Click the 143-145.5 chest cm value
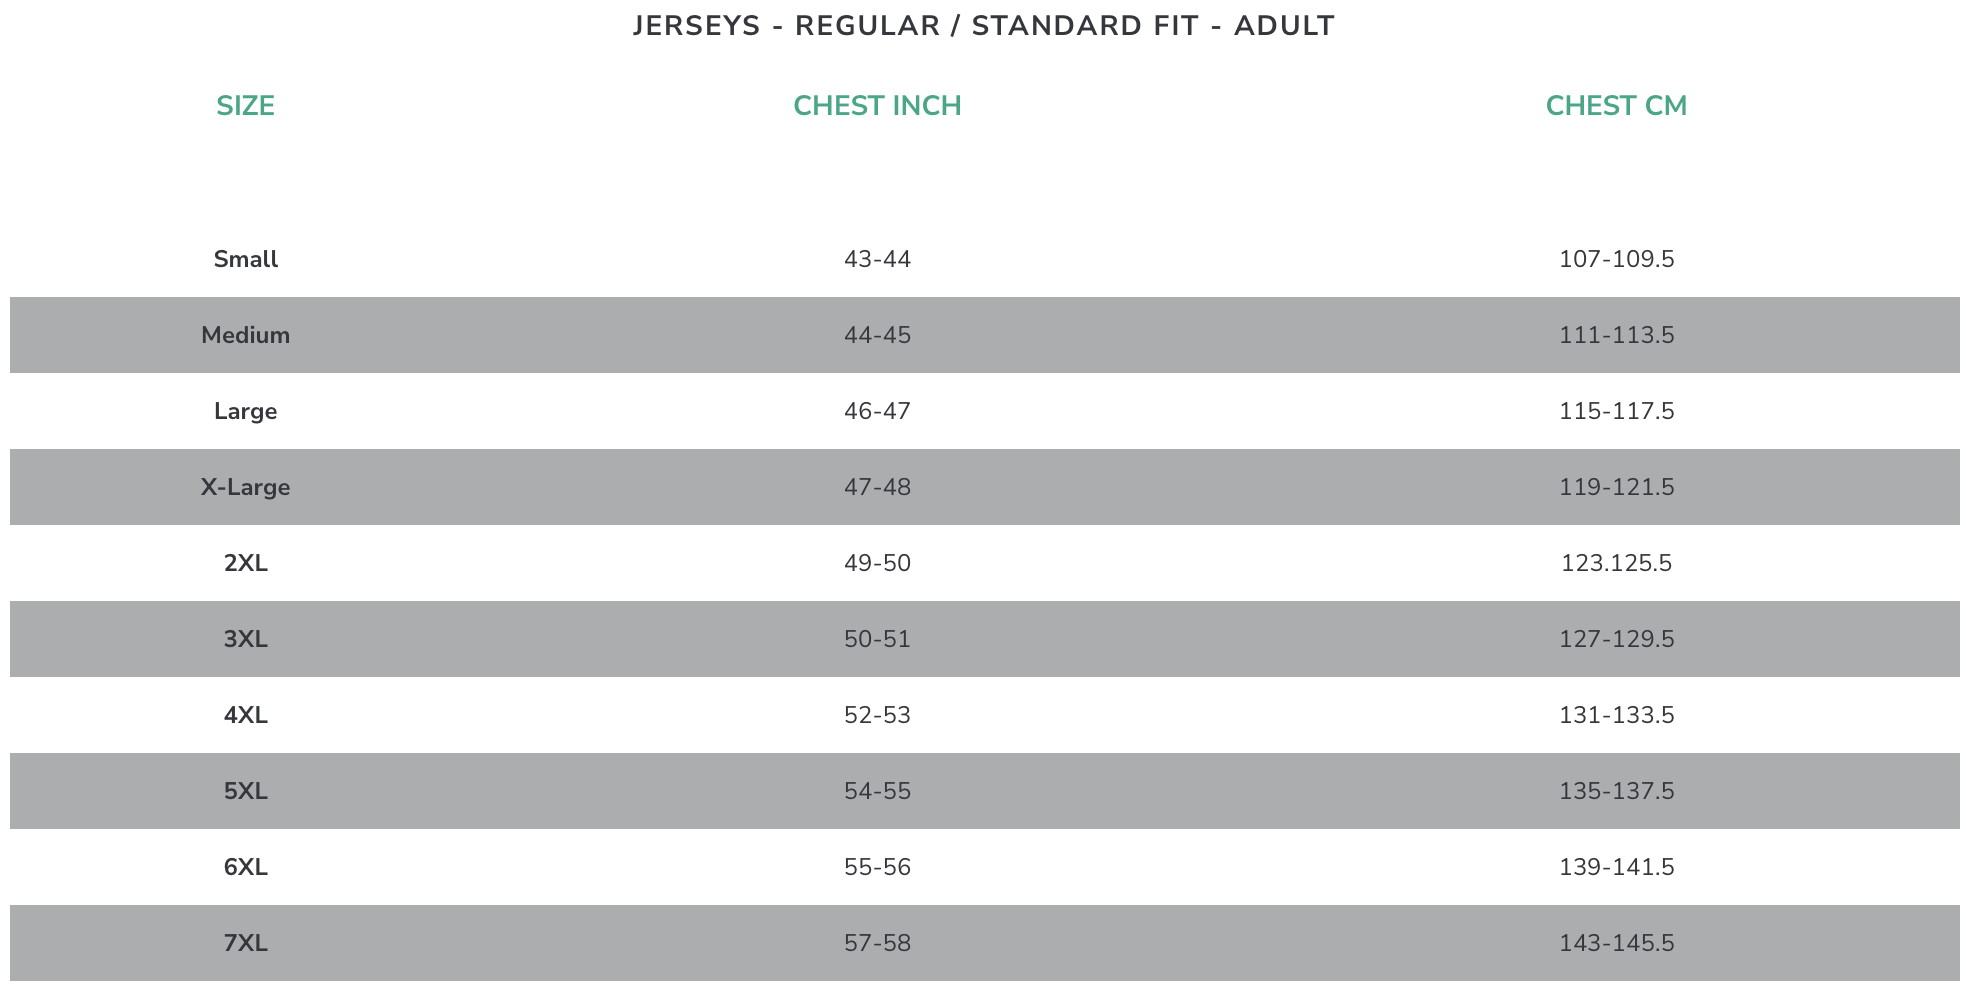Viewport: 1966px width, 994px height. pos(1616,943)
